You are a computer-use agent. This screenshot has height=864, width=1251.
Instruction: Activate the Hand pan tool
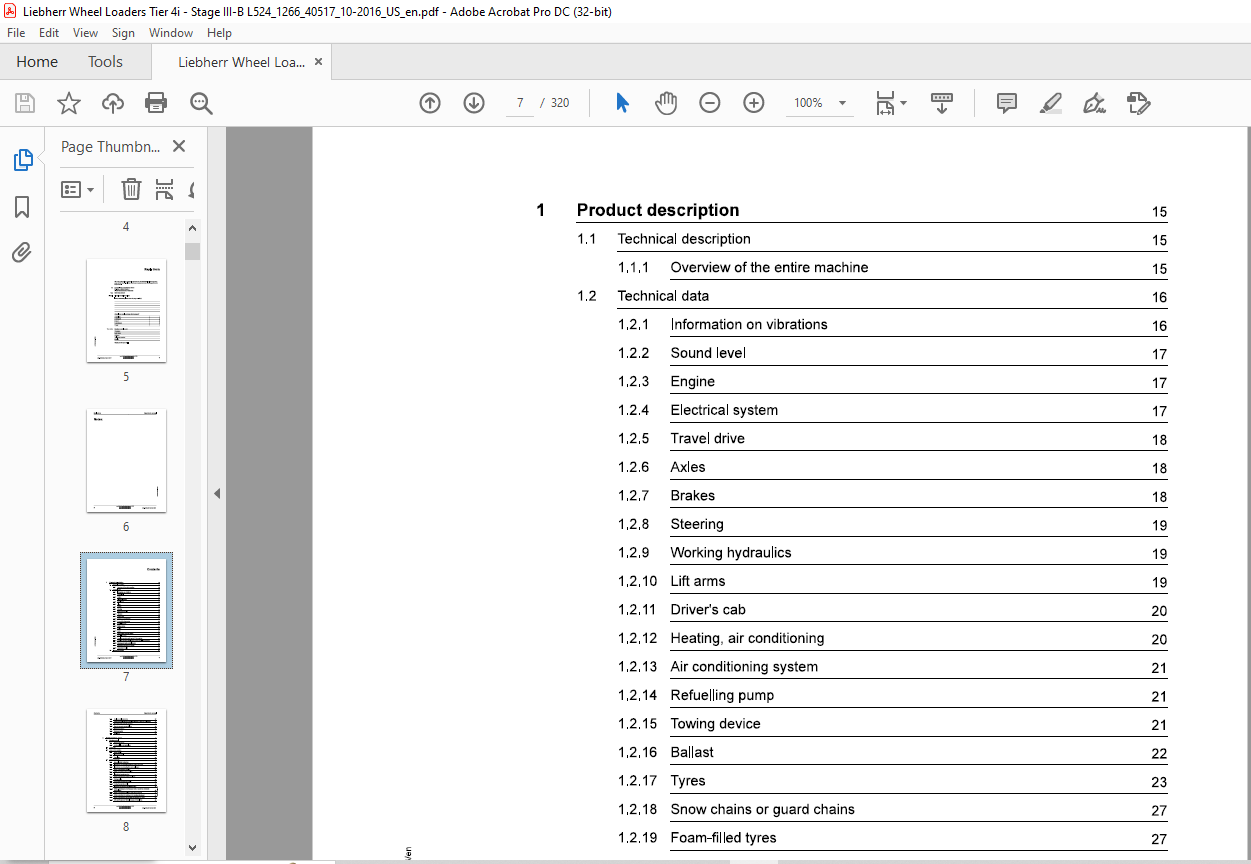pos(666,103)
